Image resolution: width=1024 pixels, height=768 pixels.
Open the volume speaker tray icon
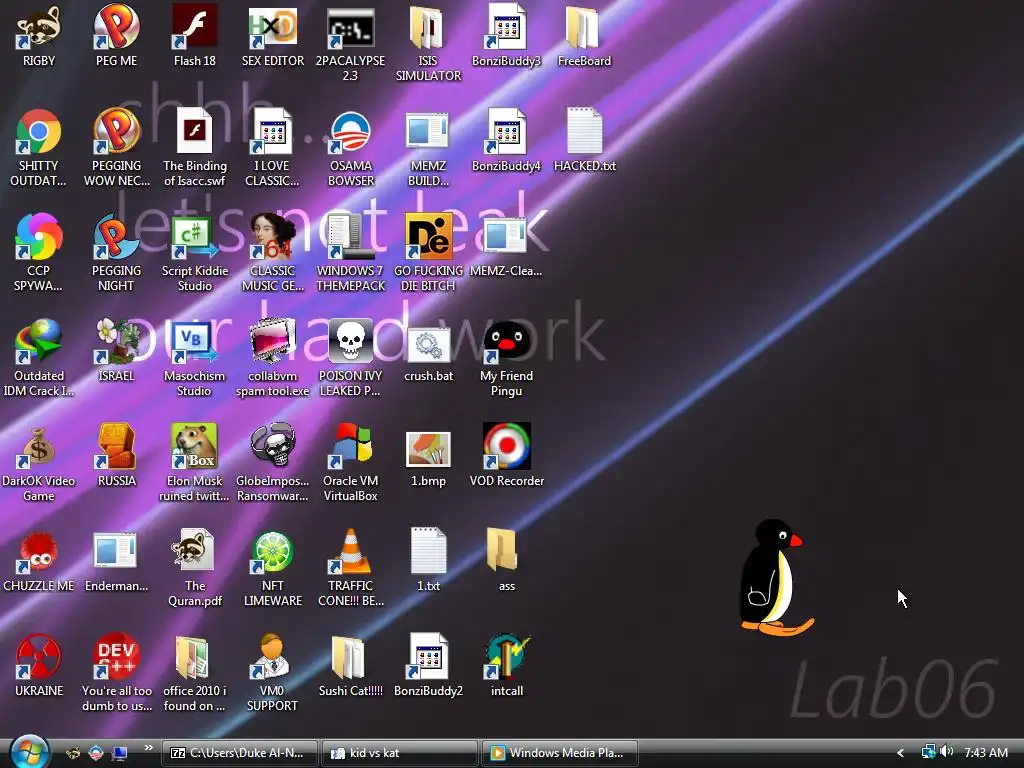point(946,752)
